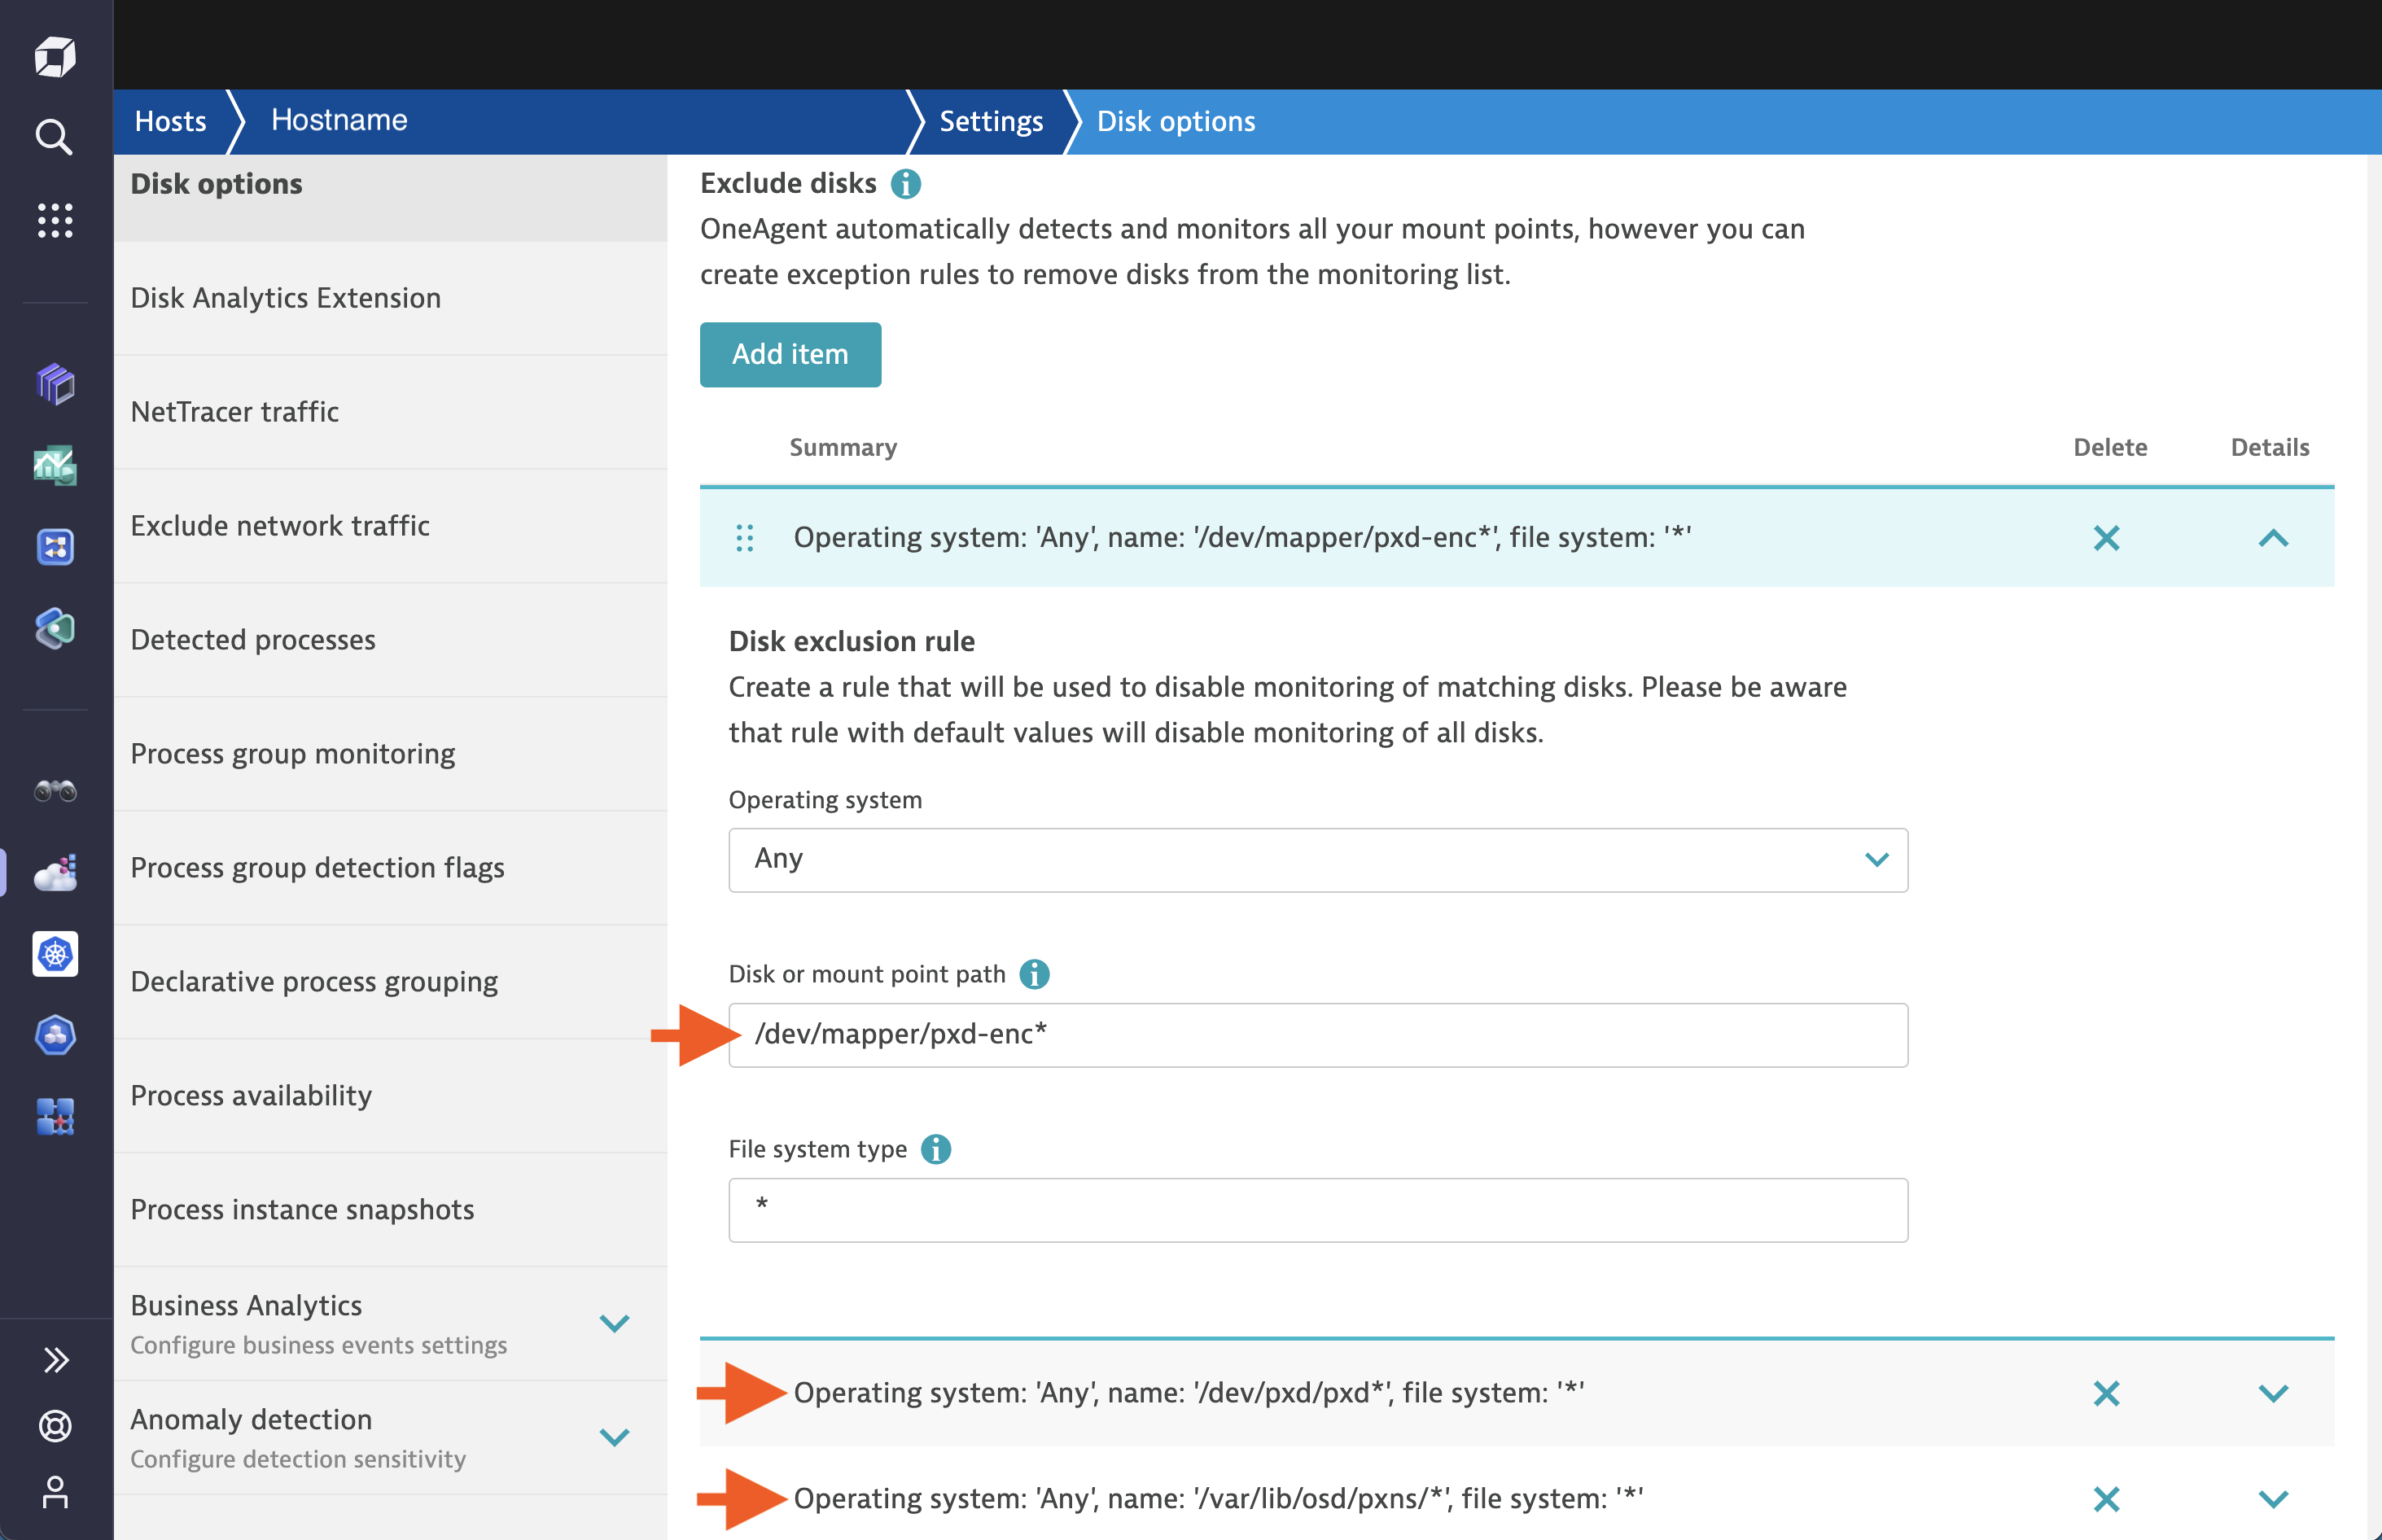Click info icon beside File system type
Viewport: 2382px width, 1540px height.
pyautogui.click(x=935, y=1149)
